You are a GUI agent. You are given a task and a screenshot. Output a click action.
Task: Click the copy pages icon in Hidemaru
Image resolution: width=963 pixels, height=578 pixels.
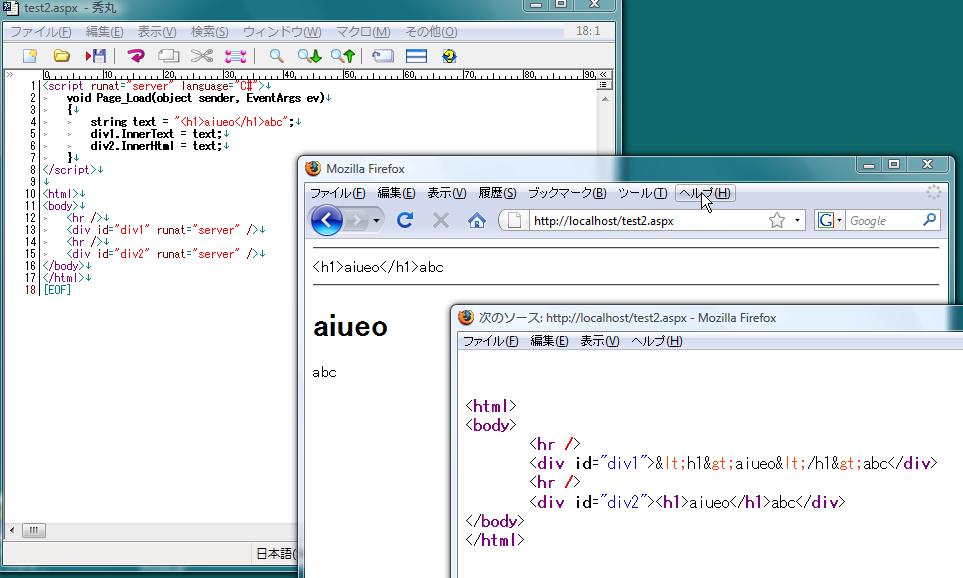click(x=168, y=57)
